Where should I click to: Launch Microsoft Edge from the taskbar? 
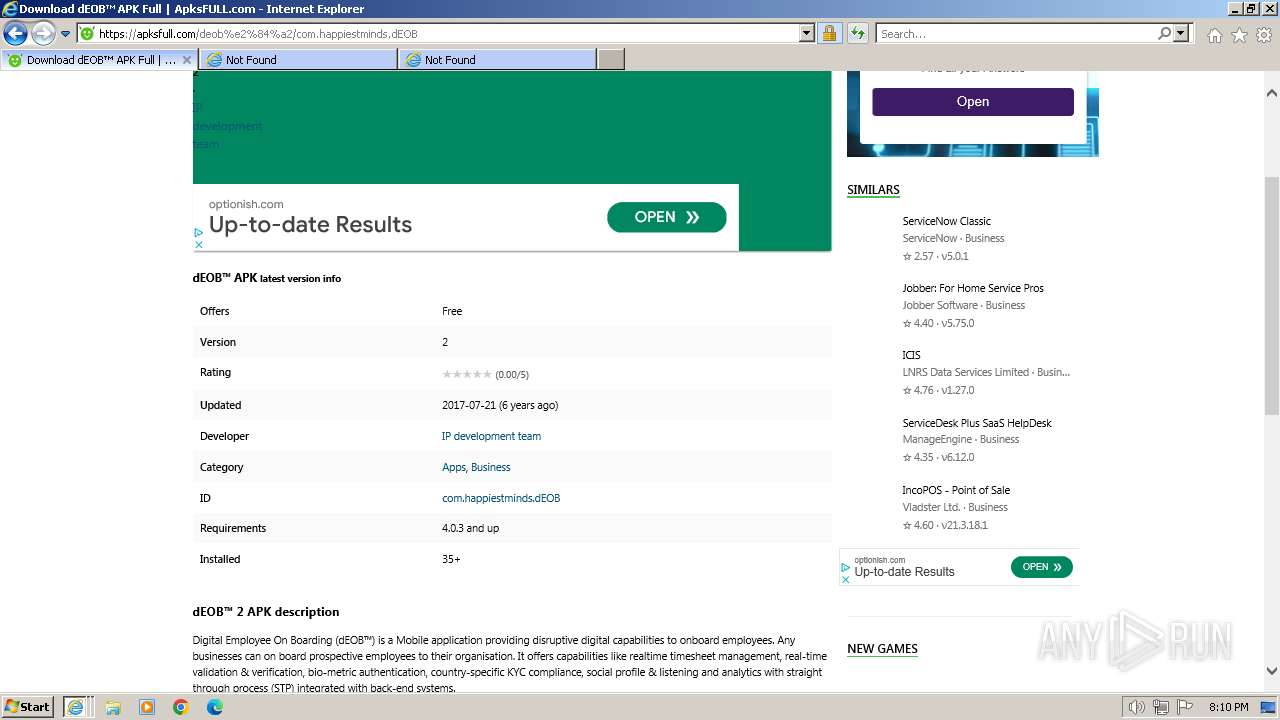click(215, 707)
